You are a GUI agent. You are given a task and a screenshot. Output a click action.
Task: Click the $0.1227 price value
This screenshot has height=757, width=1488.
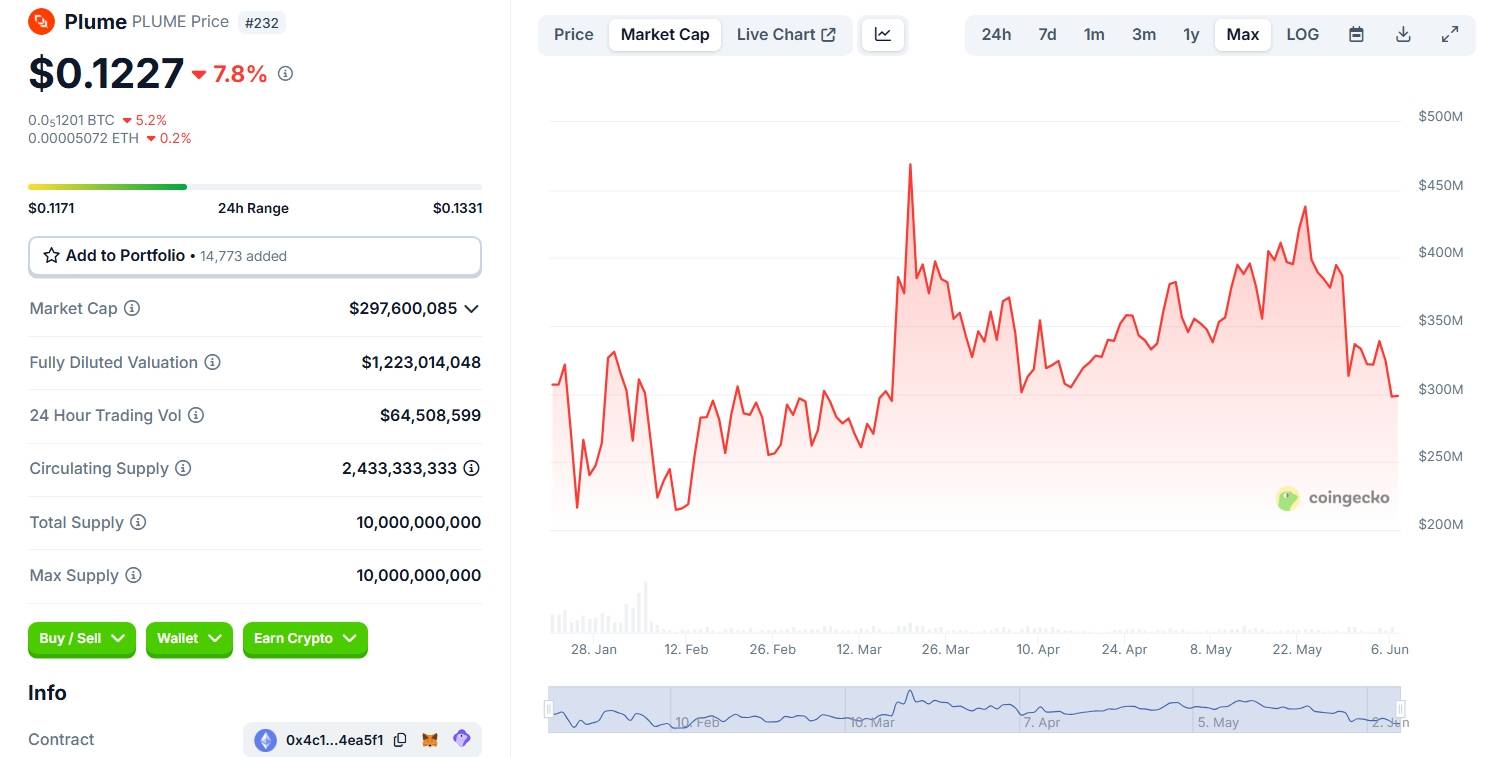pyautogui.click(x=106, y=73)
